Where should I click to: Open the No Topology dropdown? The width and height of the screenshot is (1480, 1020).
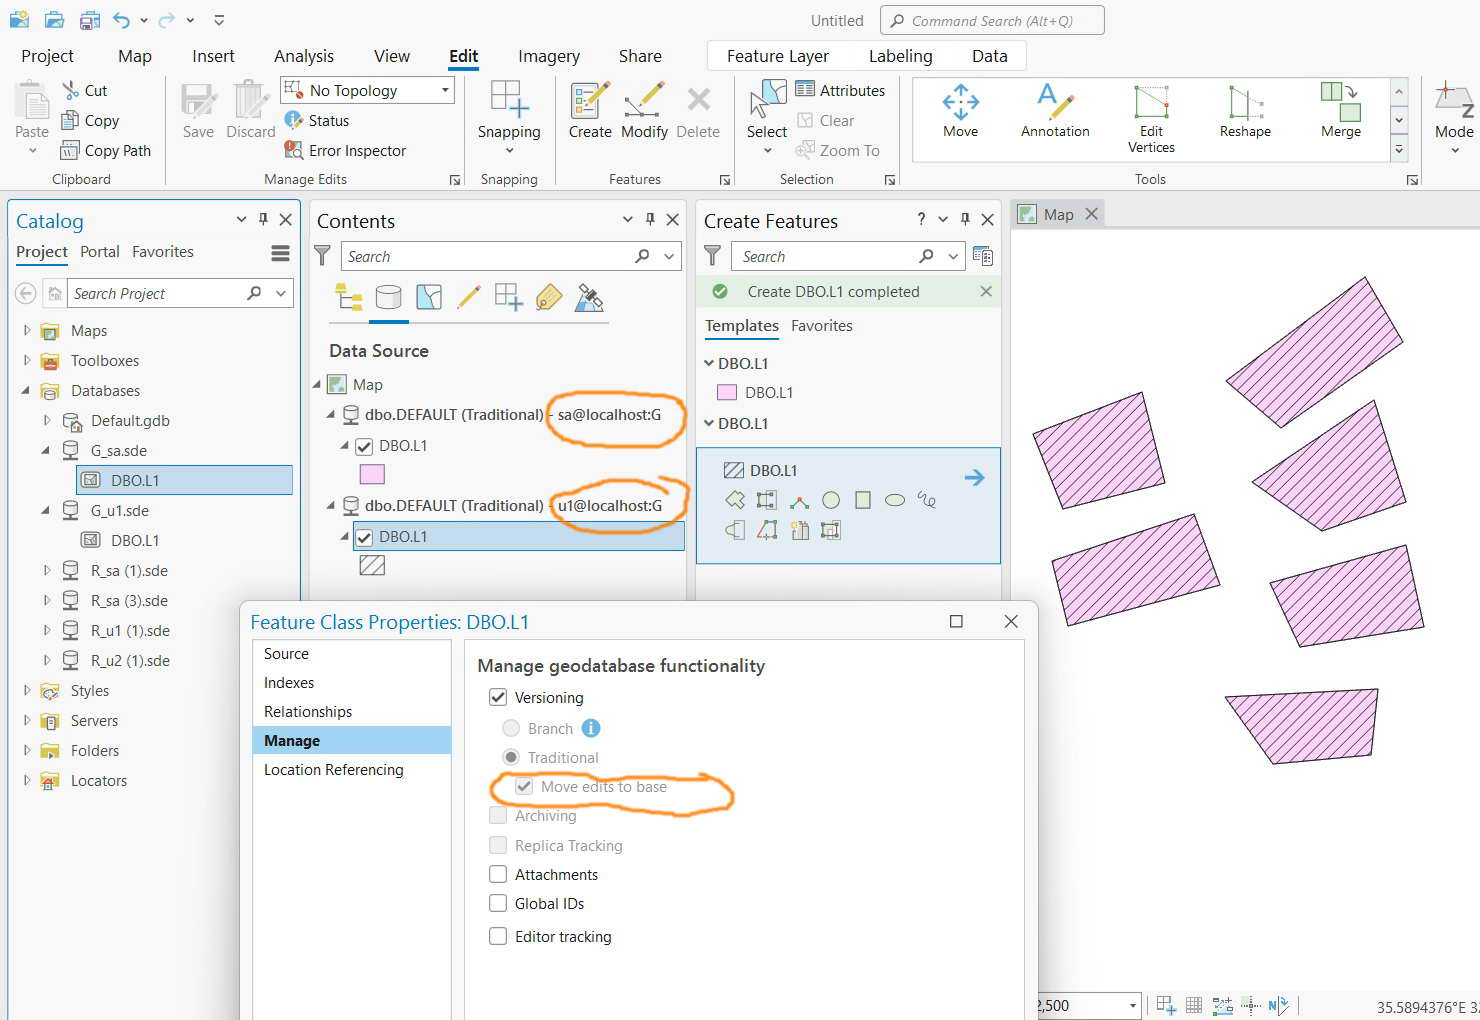[x=443, y=90]
